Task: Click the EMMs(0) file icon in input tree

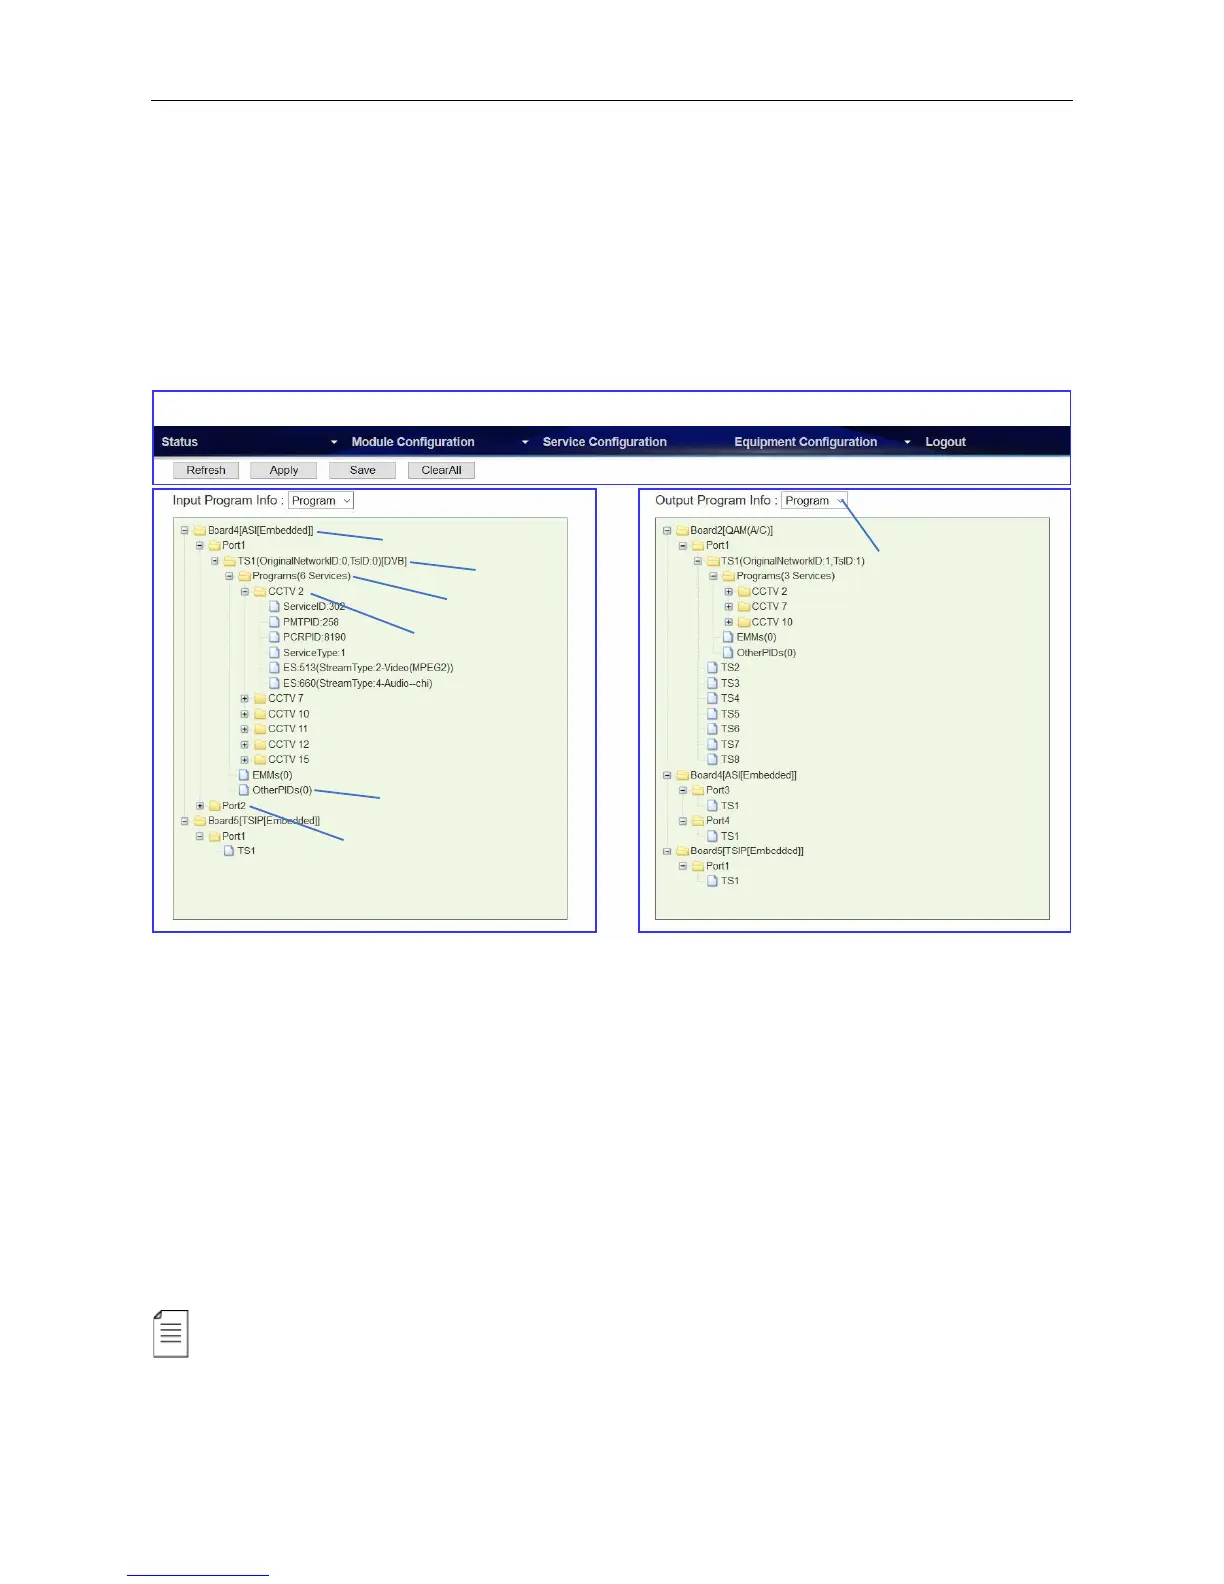Action: pos(244,775)
